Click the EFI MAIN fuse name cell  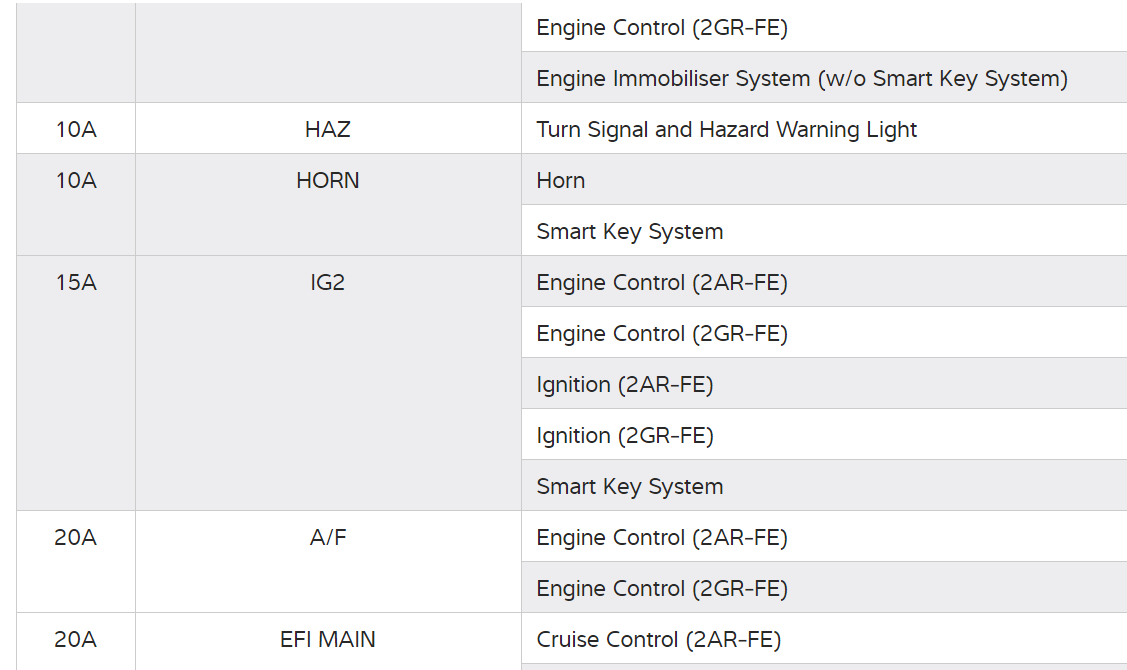(328, 639)
